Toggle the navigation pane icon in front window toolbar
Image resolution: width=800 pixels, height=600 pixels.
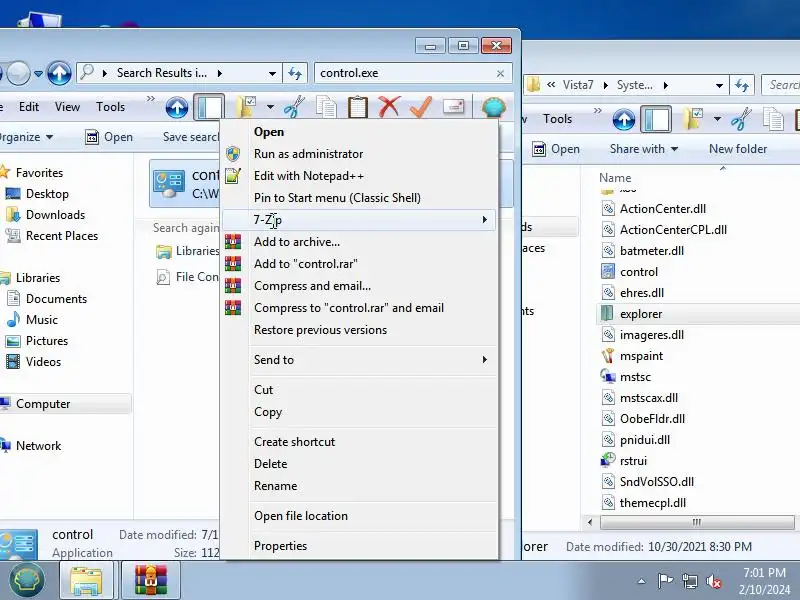(x=209, y=108)
